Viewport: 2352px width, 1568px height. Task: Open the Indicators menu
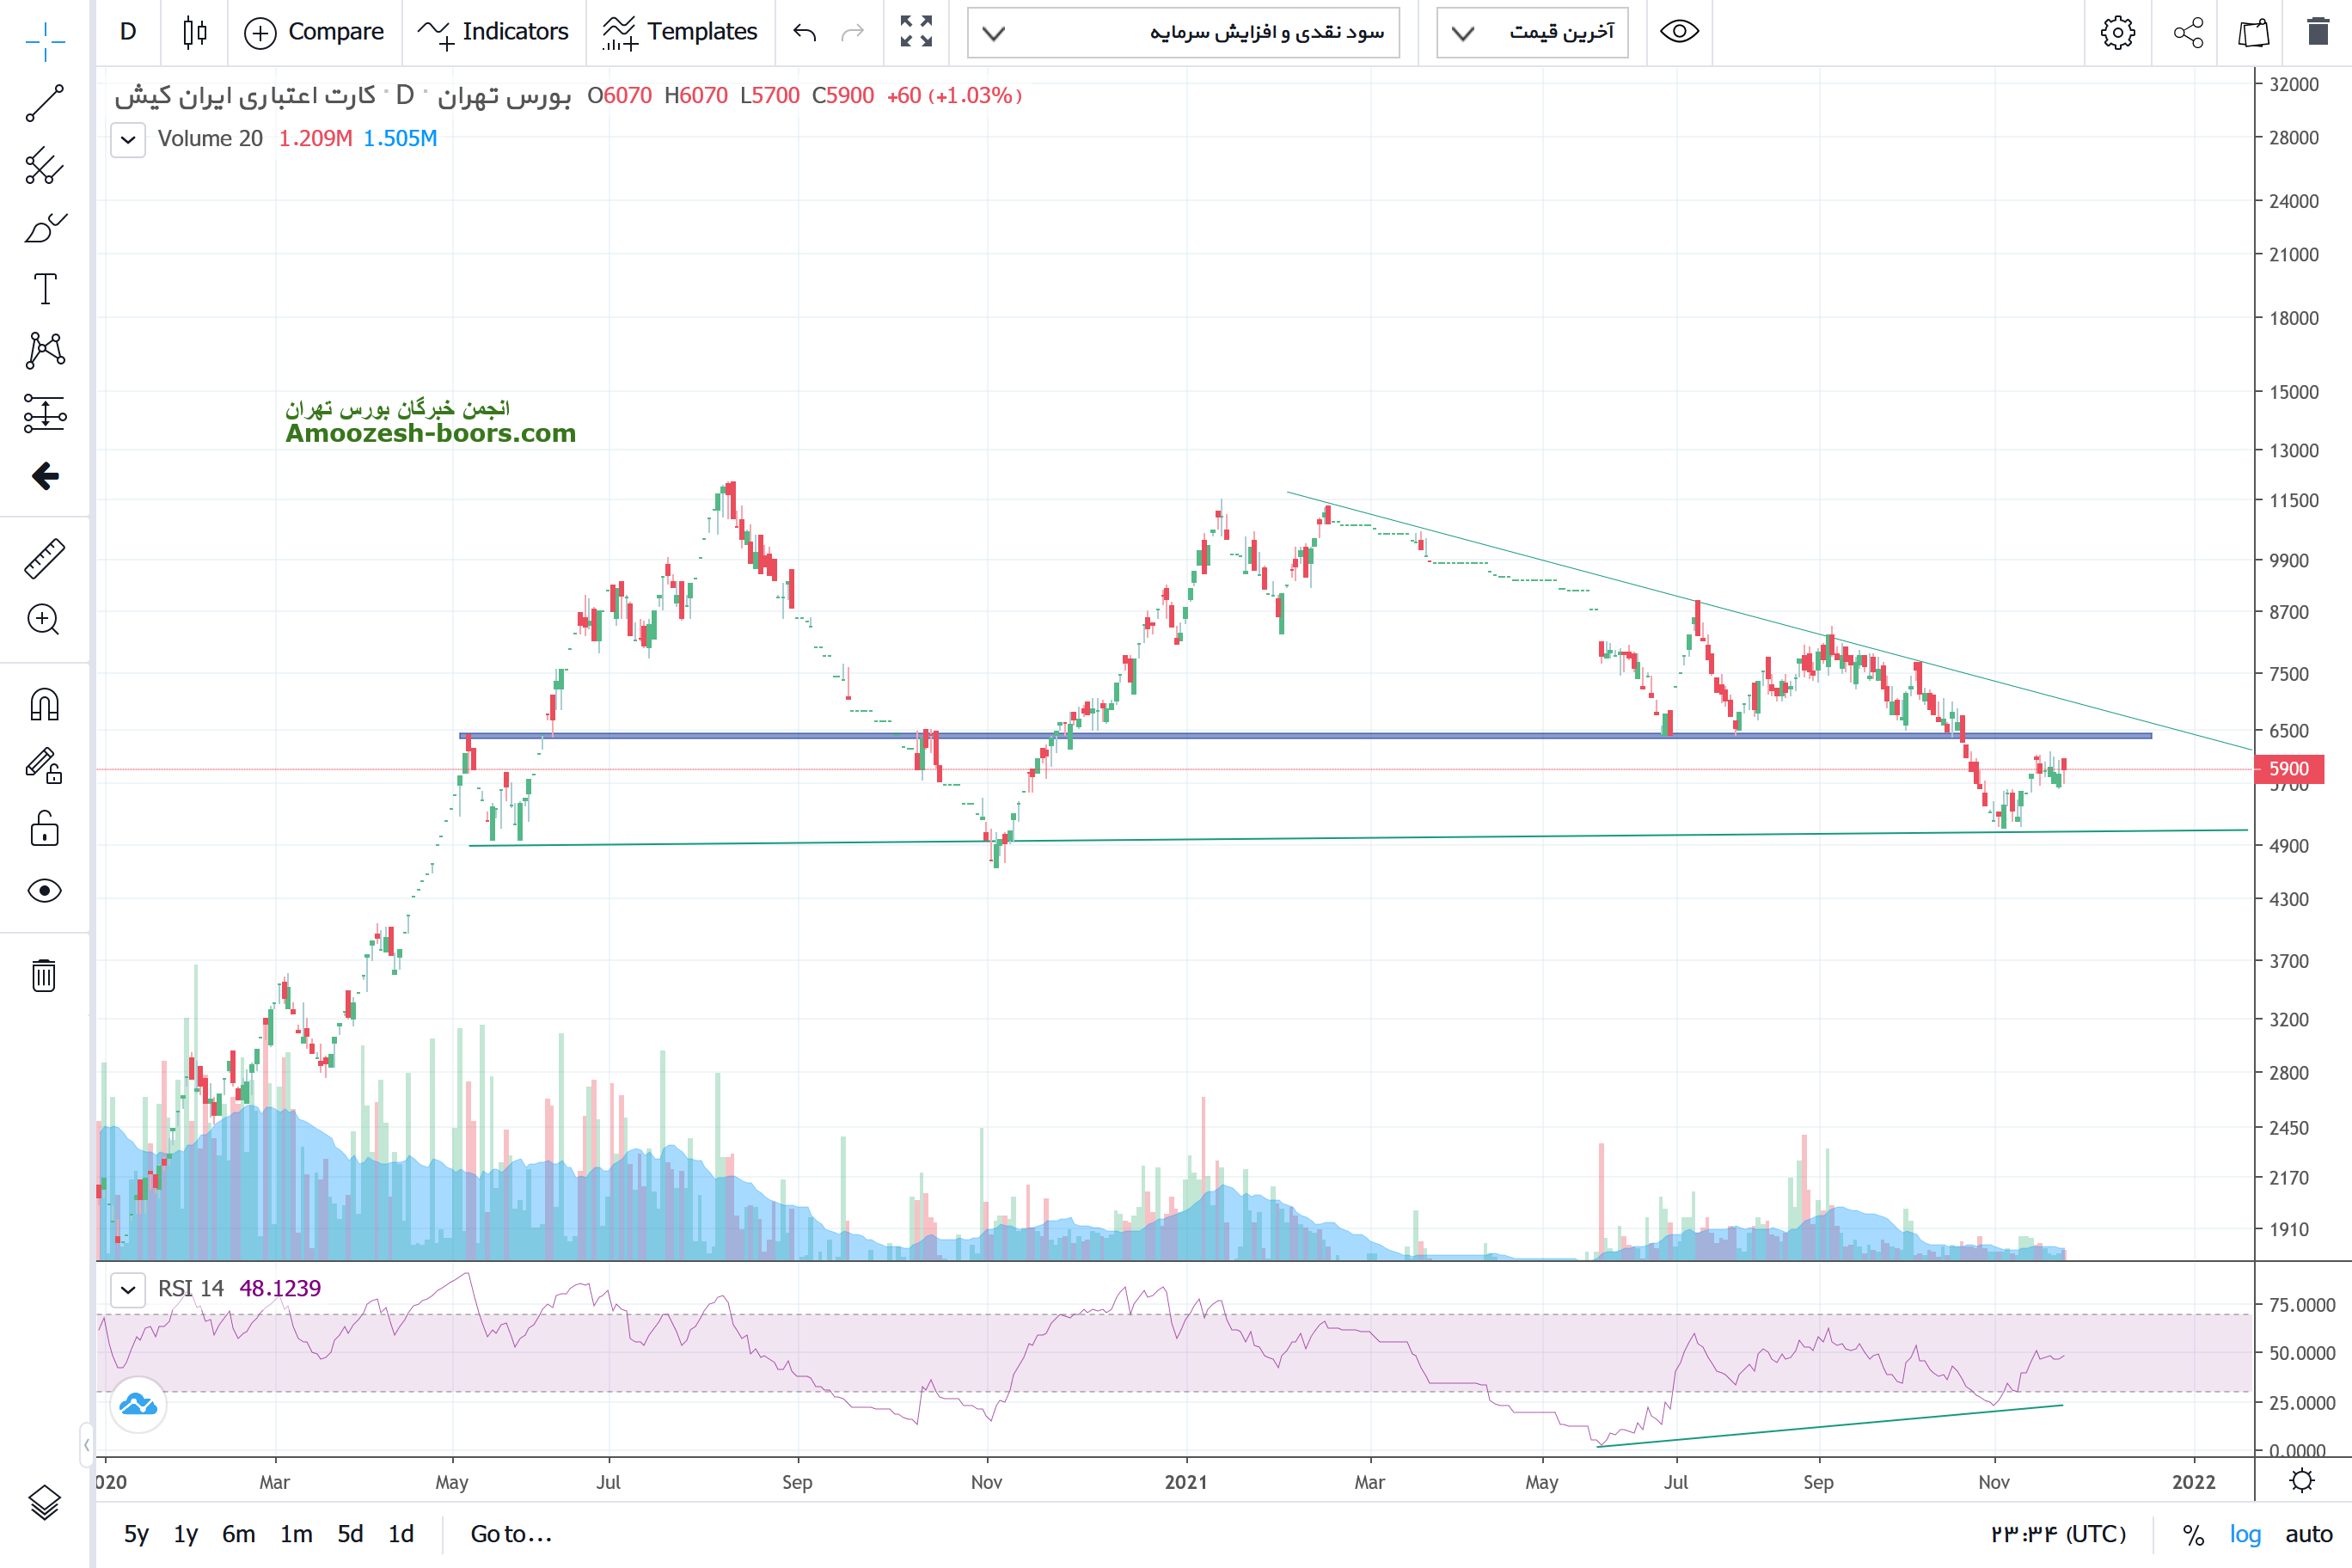tap(494, 32)
